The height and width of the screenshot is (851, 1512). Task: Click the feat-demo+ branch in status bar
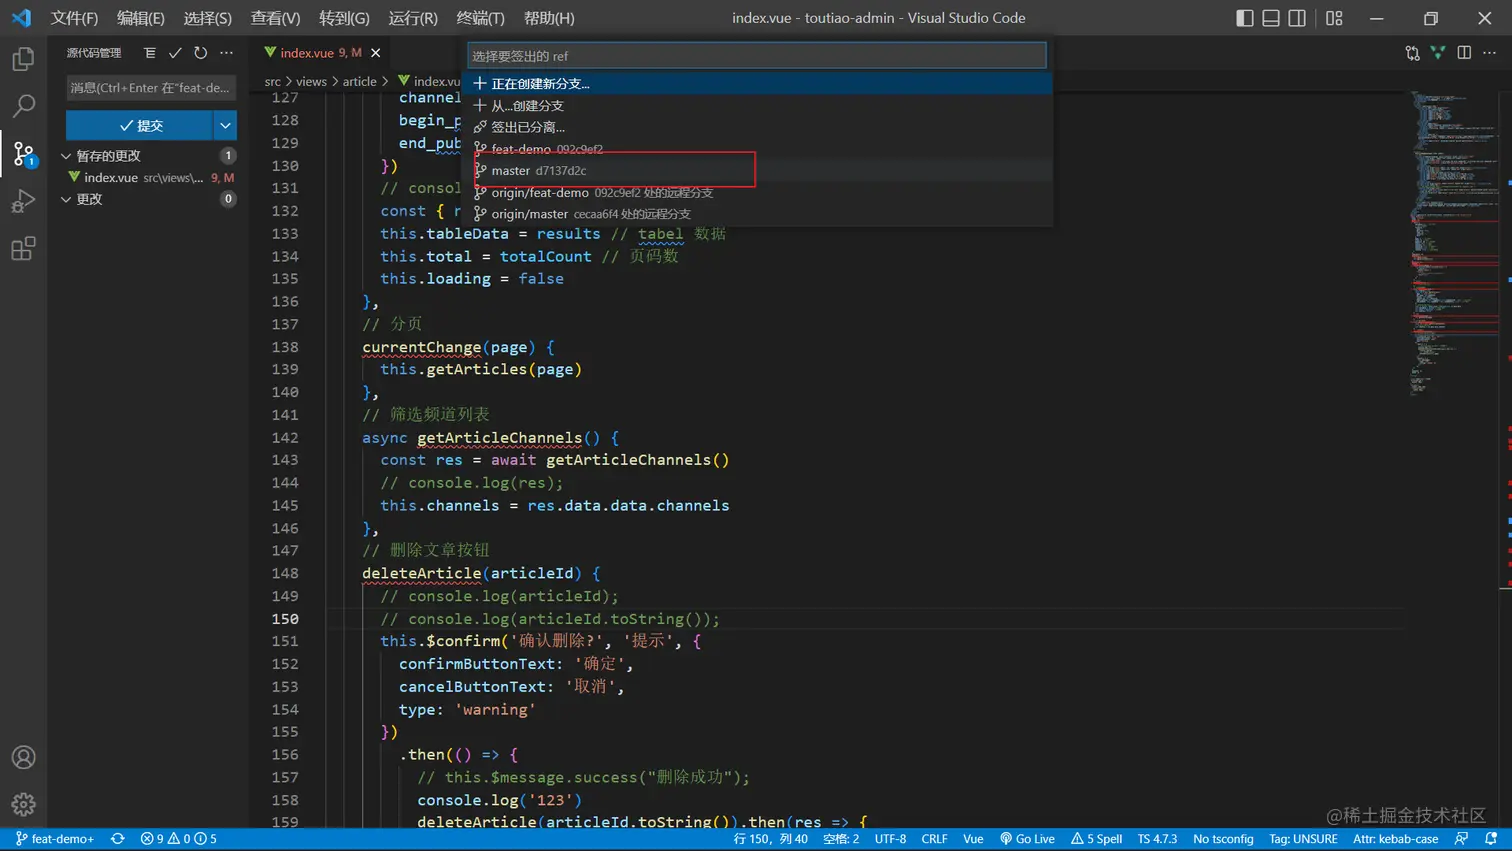pyautogui.click(x=55, y=839)
